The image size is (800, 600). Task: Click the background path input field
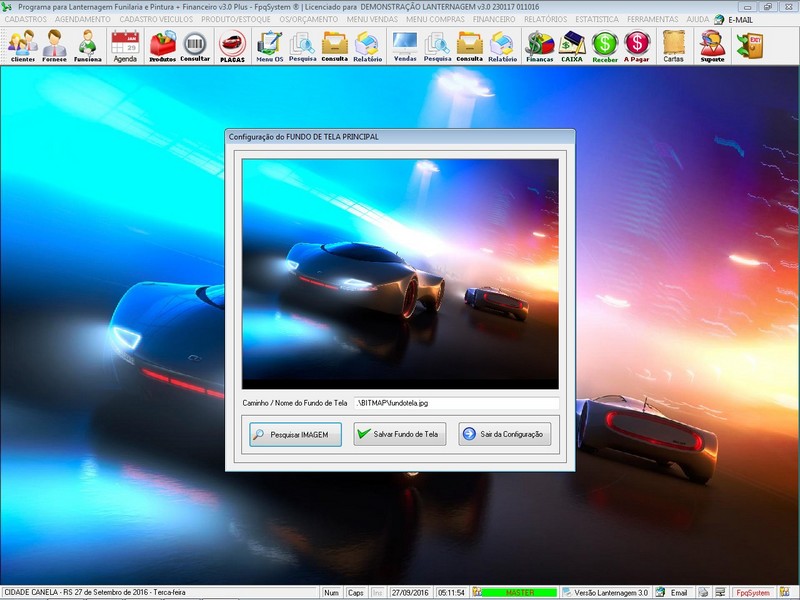pyautogui.click(x=455, y=403)
